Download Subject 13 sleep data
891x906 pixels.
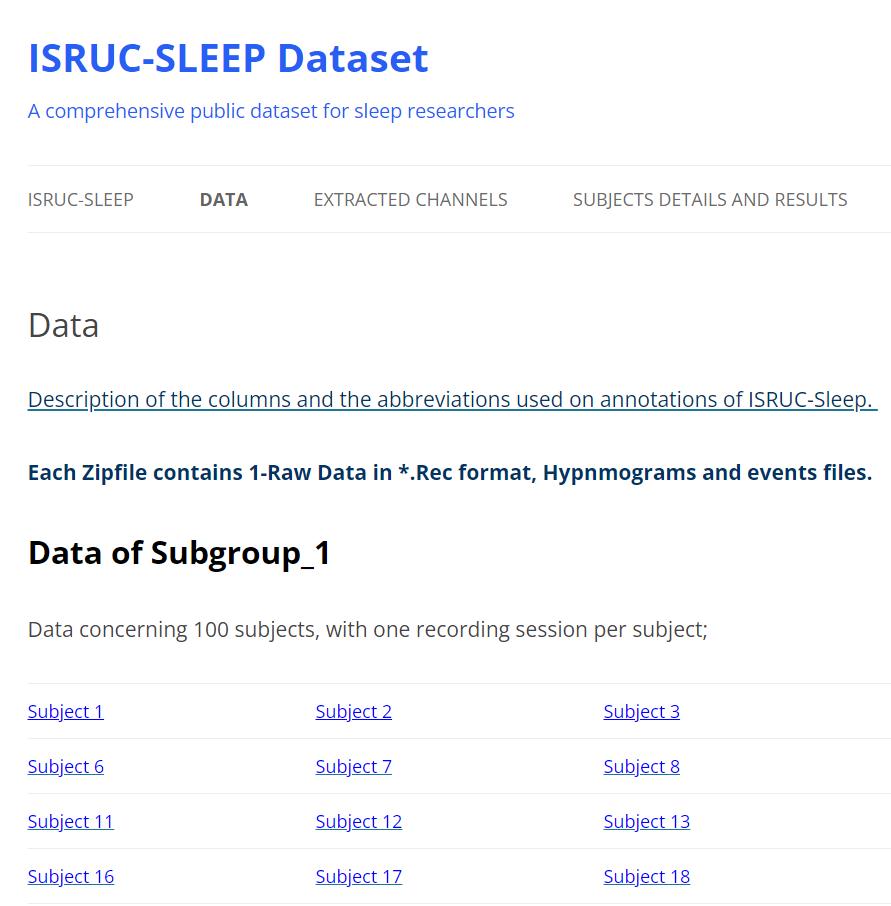click(646, 821)
